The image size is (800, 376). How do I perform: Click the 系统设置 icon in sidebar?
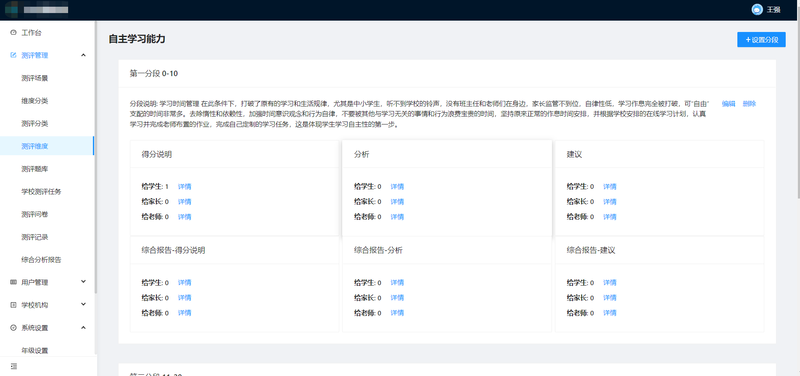(x=13, y=328)
